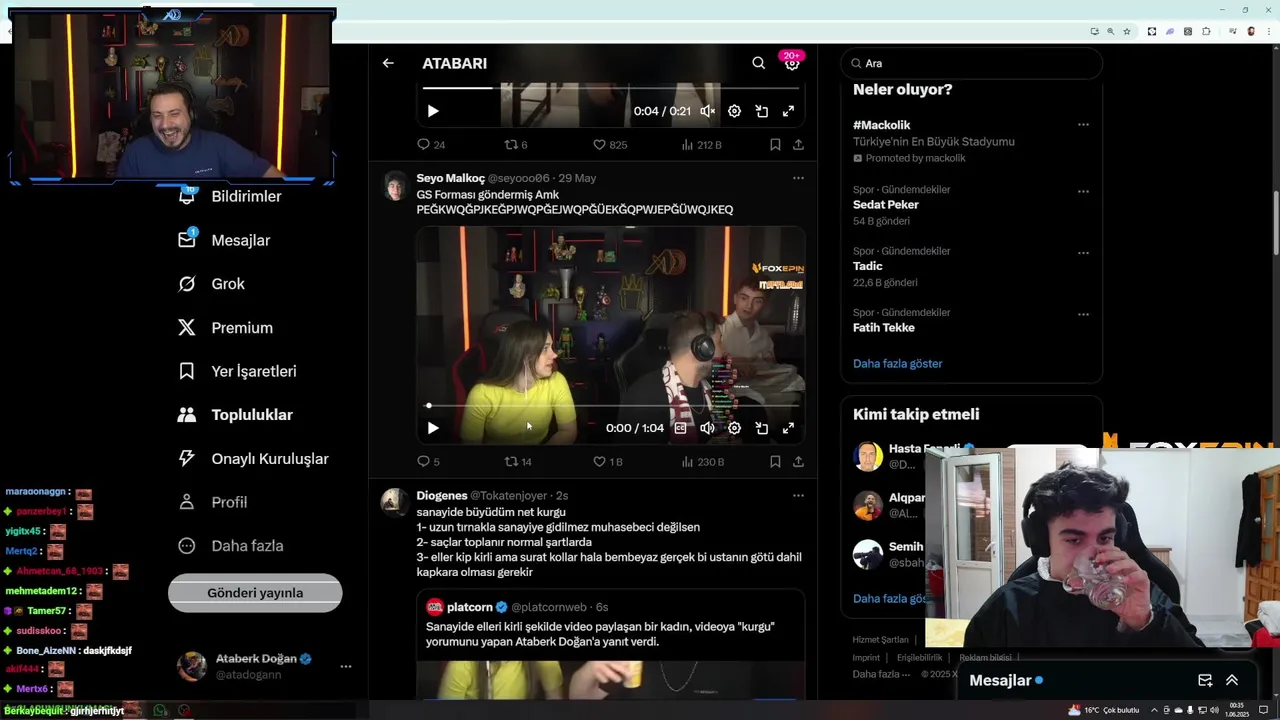Open options for the Sedat Peker trend
The height and width of the screenshot is (720, 1280).
click(x=1083, y=190)
